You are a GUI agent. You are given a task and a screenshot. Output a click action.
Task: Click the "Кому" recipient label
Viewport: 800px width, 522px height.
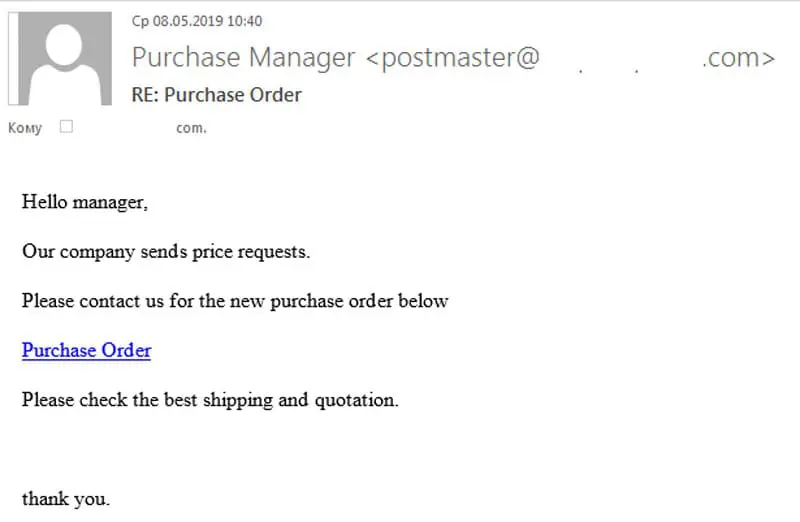(25, 128)
